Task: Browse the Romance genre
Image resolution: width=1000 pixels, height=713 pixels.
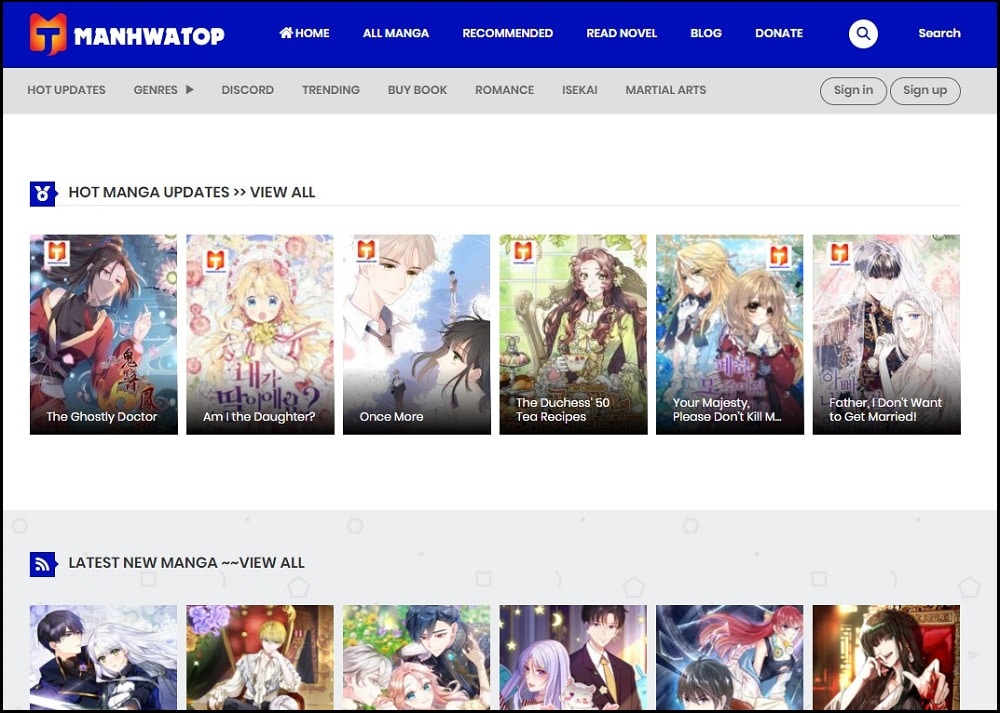Action: [x=504, y=90]
